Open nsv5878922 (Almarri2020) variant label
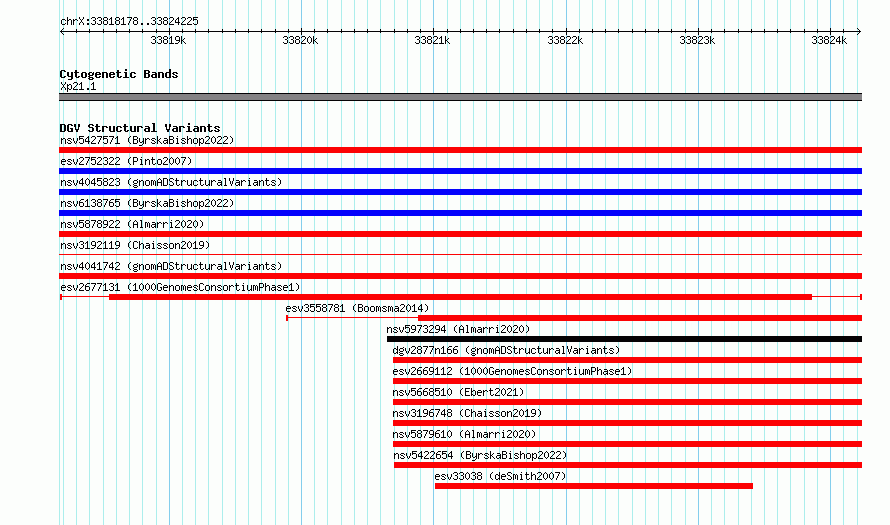The width and height of the screenshot is (890, 525). click(x=132, y=224)
